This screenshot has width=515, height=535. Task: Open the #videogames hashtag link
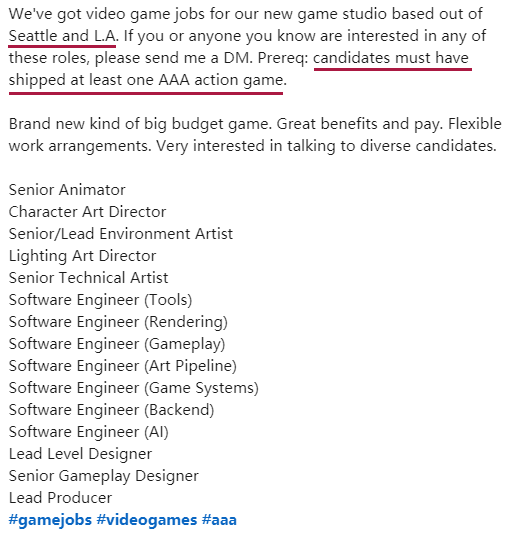(x=147, y=520)
